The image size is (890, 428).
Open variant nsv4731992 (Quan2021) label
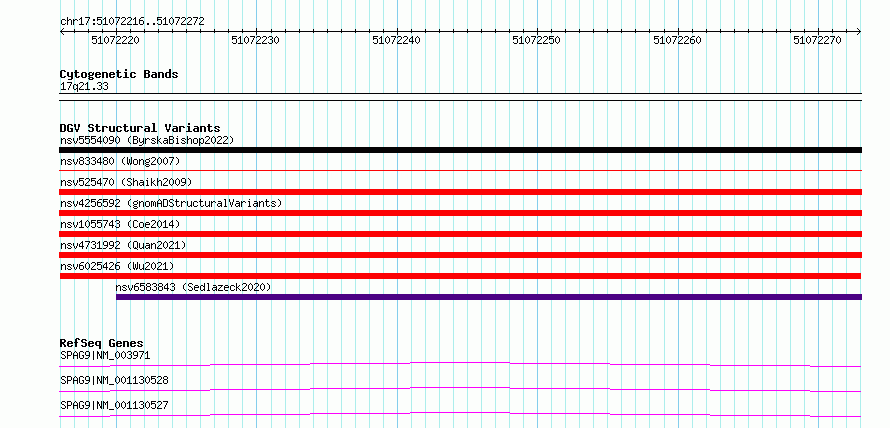click(123, 245)
